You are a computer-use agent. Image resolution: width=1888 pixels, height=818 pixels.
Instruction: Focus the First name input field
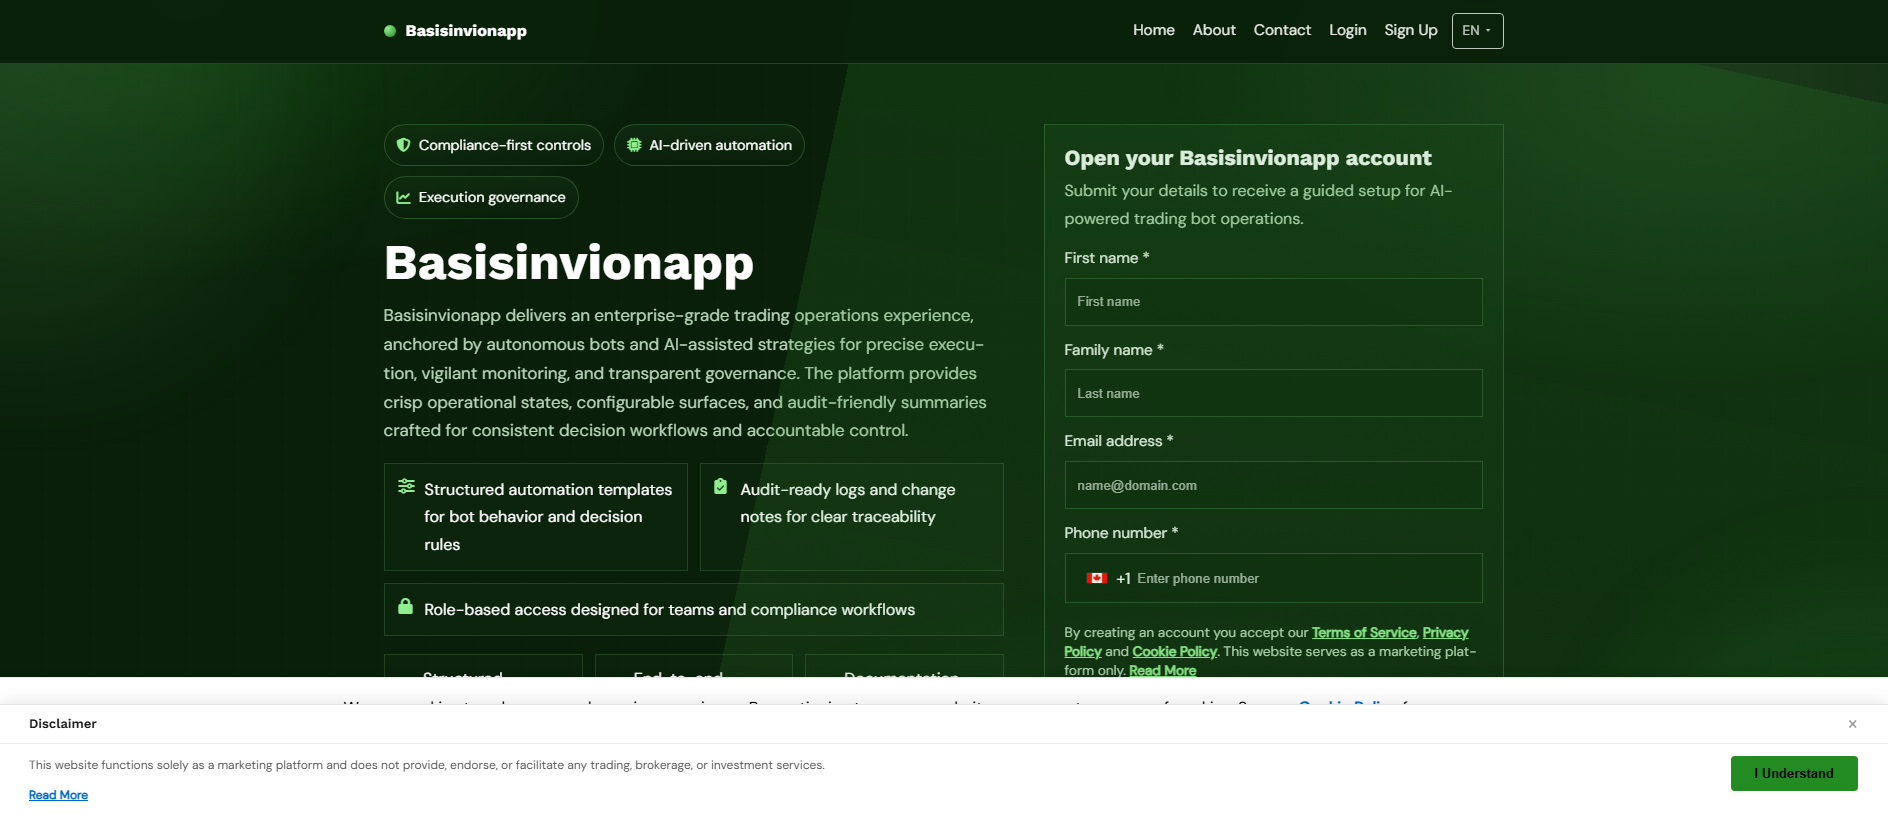coord(1273,302)
